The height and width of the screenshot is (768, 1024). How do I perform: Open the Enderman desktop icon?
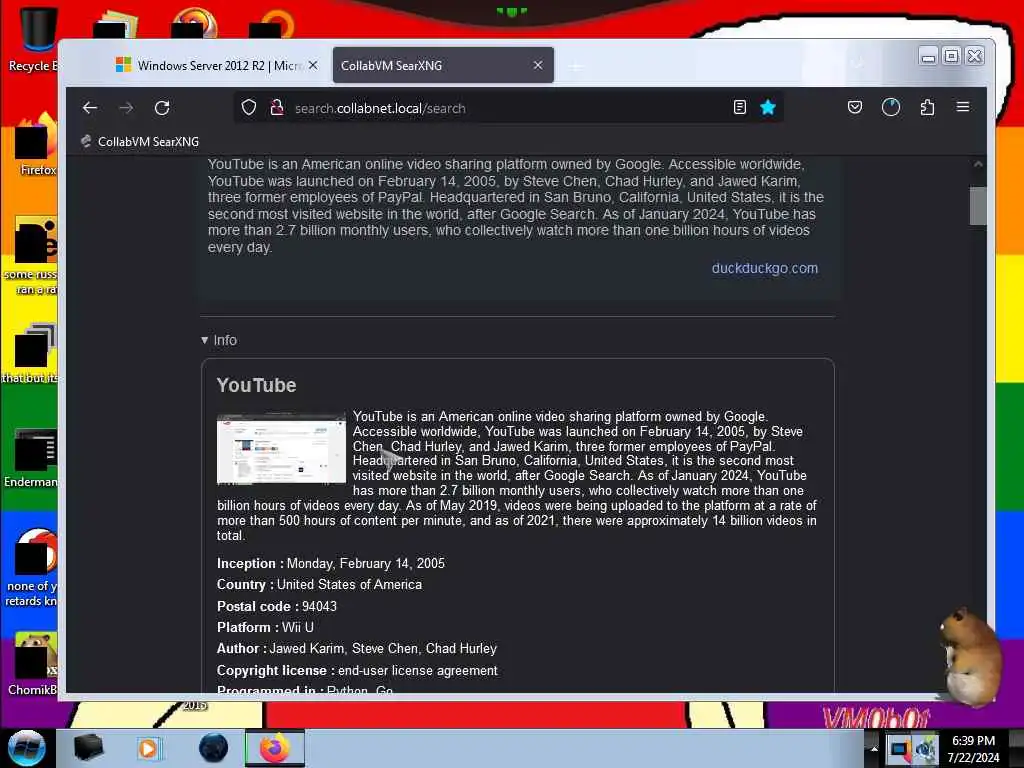click(31, 458)
